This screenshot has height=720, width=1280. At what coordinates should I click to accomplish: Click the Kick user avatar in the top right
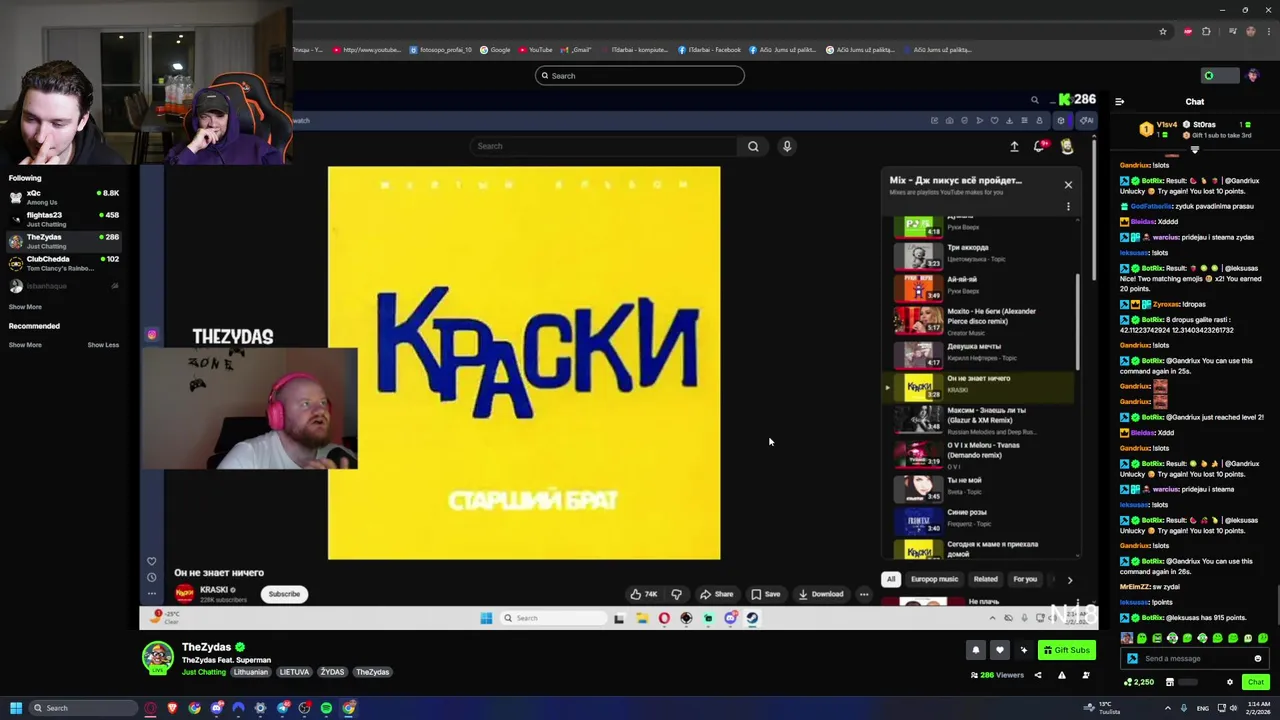(x=1253, y=76)
